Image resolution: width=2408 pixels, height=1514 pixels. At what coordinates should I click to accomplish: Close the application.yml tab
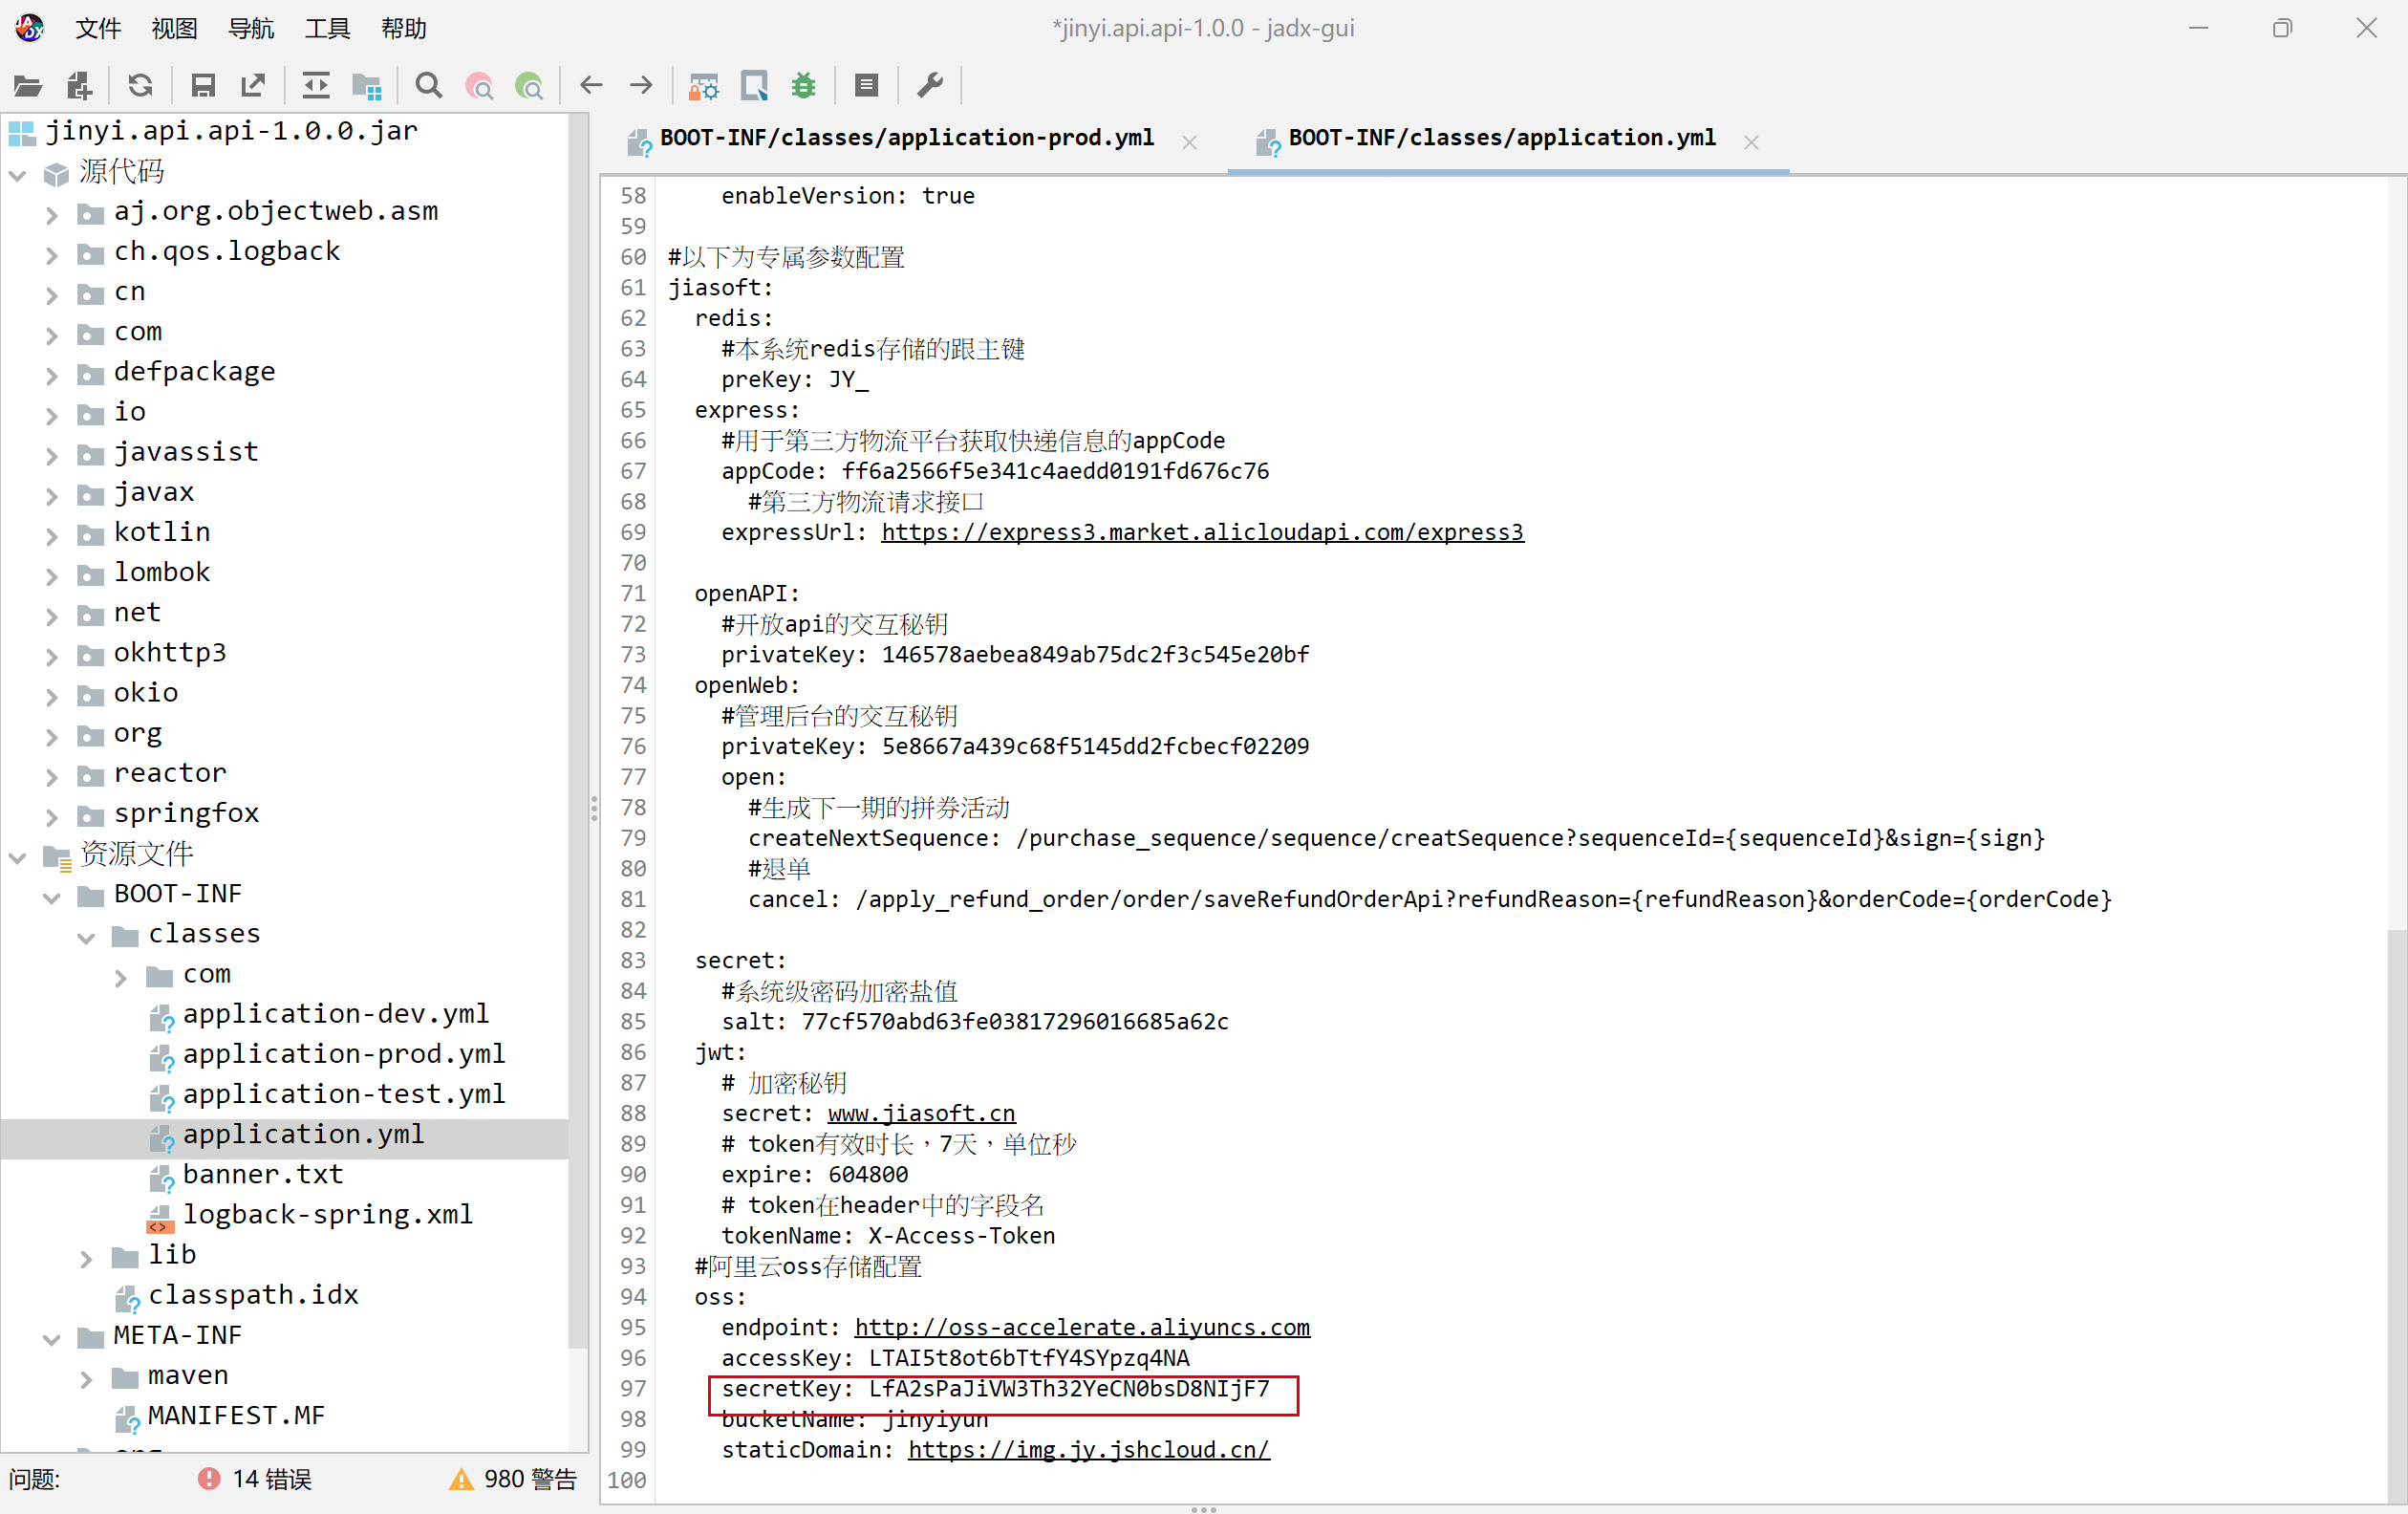point(1751,142)
